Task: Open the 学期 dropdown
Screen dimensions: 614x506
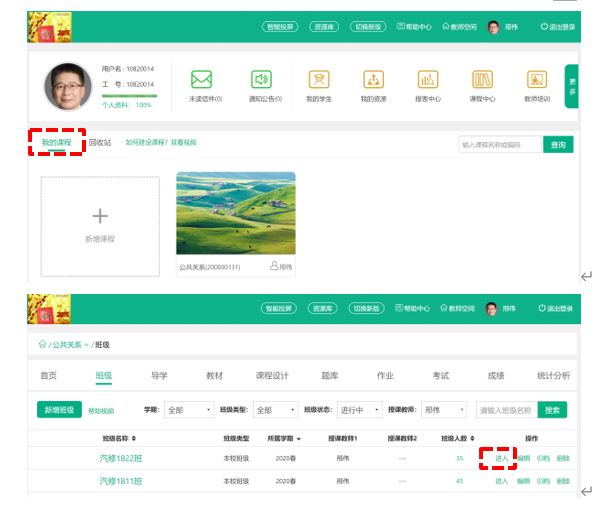Action: pos(190,410)
